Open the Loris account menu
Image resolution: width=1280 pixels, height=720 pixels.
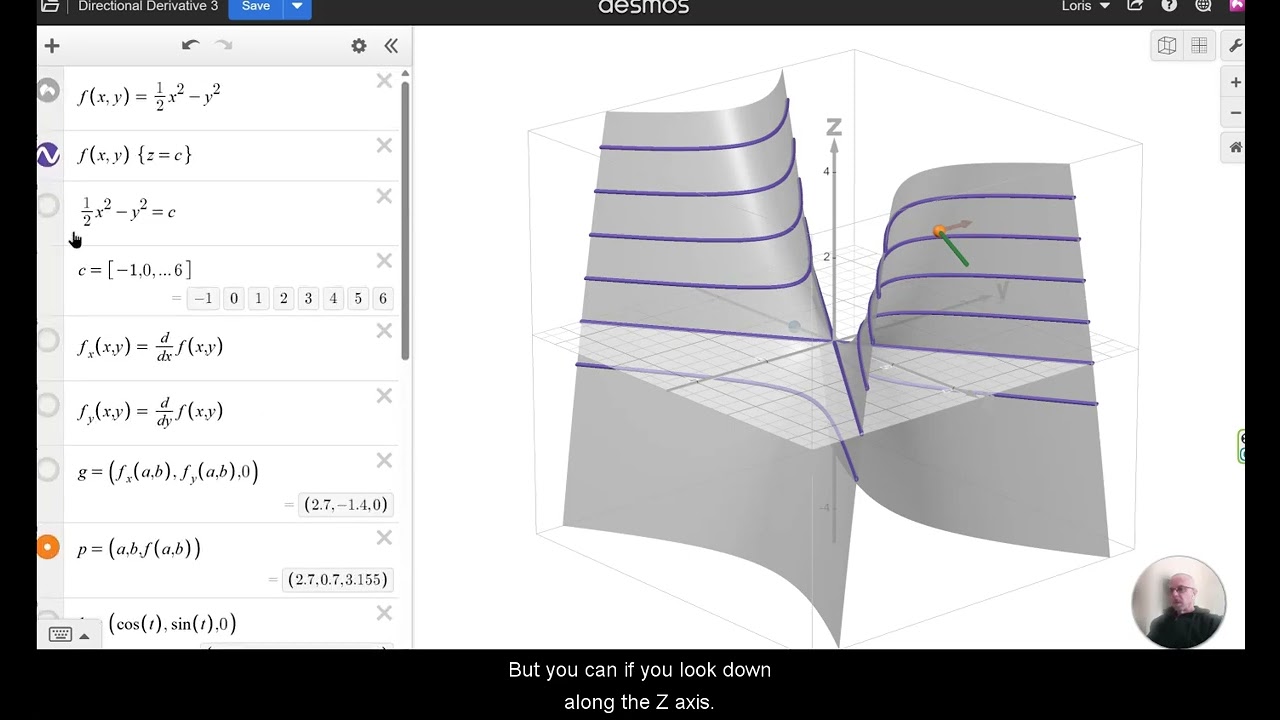[x=1086, y=6]
